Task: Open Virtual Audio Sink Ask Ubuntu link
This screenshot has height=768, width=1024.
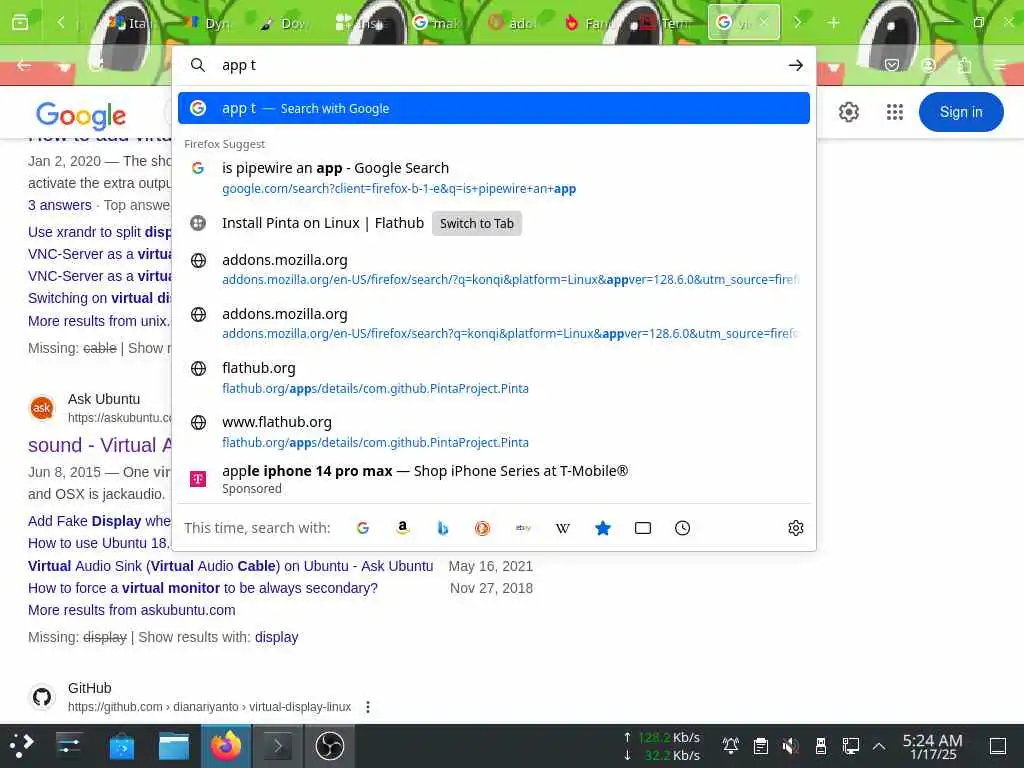Action: click(x=231, y=566)
